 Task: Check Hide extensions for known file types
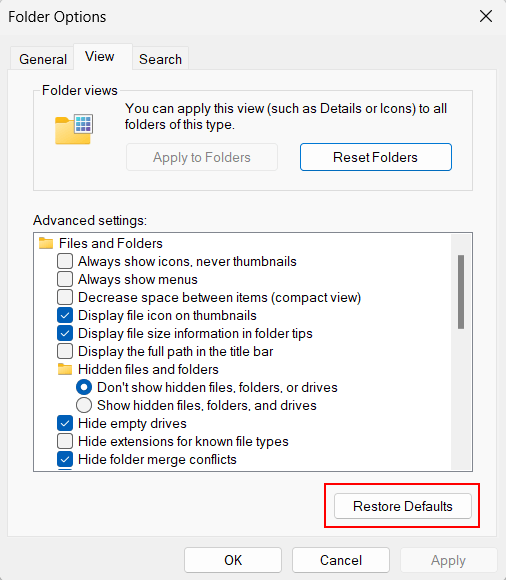pos(65,441)
